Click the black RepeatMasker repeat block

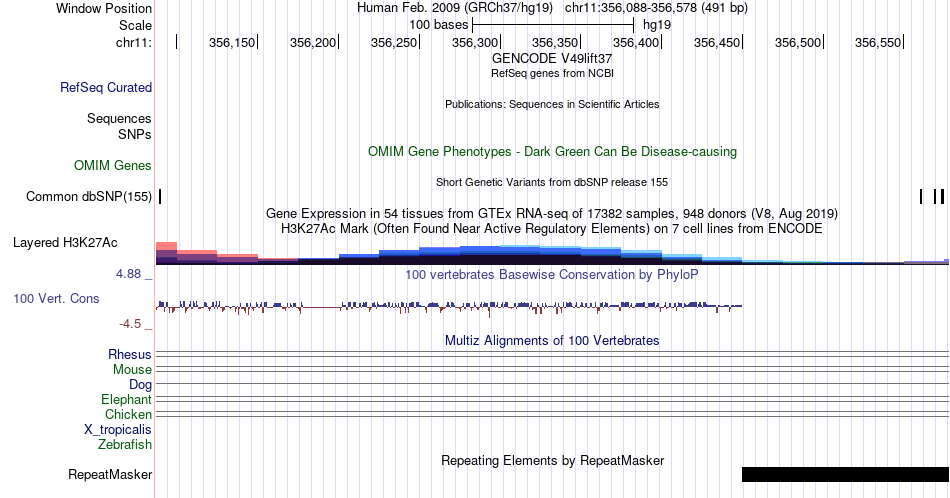click(x=845, y=474)
